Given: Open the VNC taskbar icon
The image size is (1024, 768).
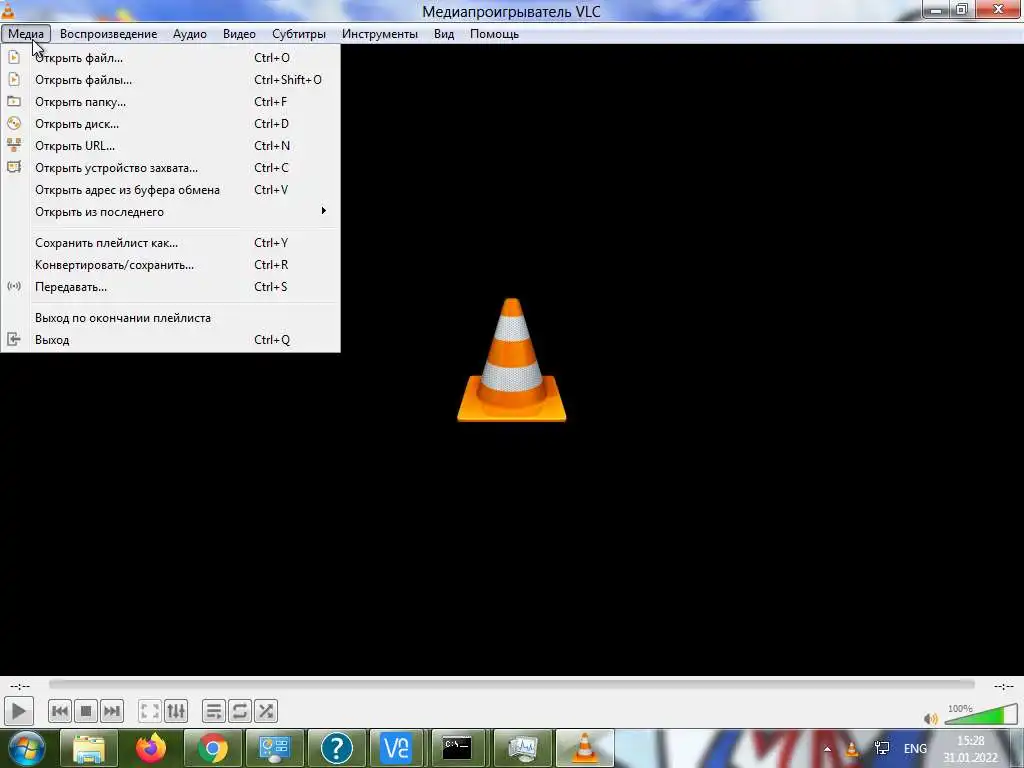Looking at the screenshot, I should coord(396,748).
